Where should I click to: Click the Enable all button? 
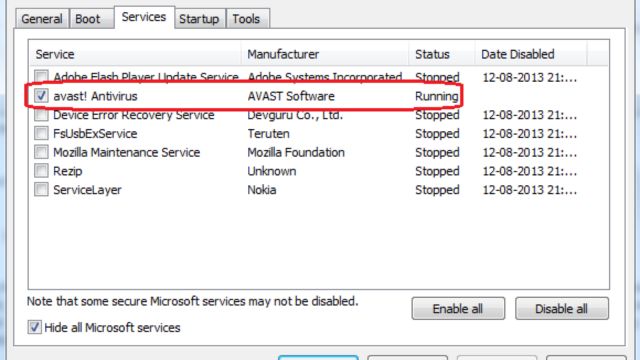458,309
